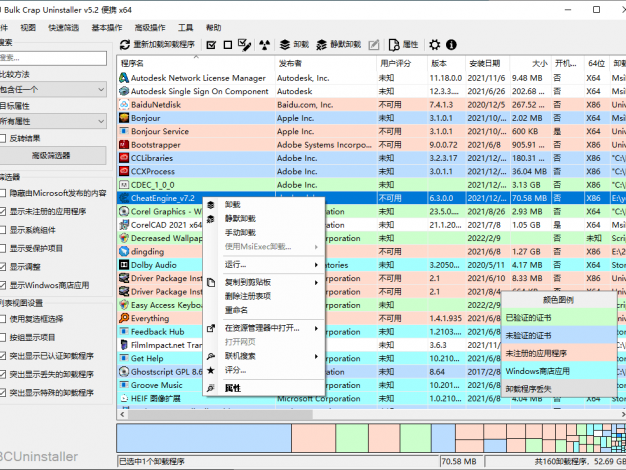Click the Bonjour app icon
Image resolution: width=626 pixels, height=470 pixels.
[124, 118]
